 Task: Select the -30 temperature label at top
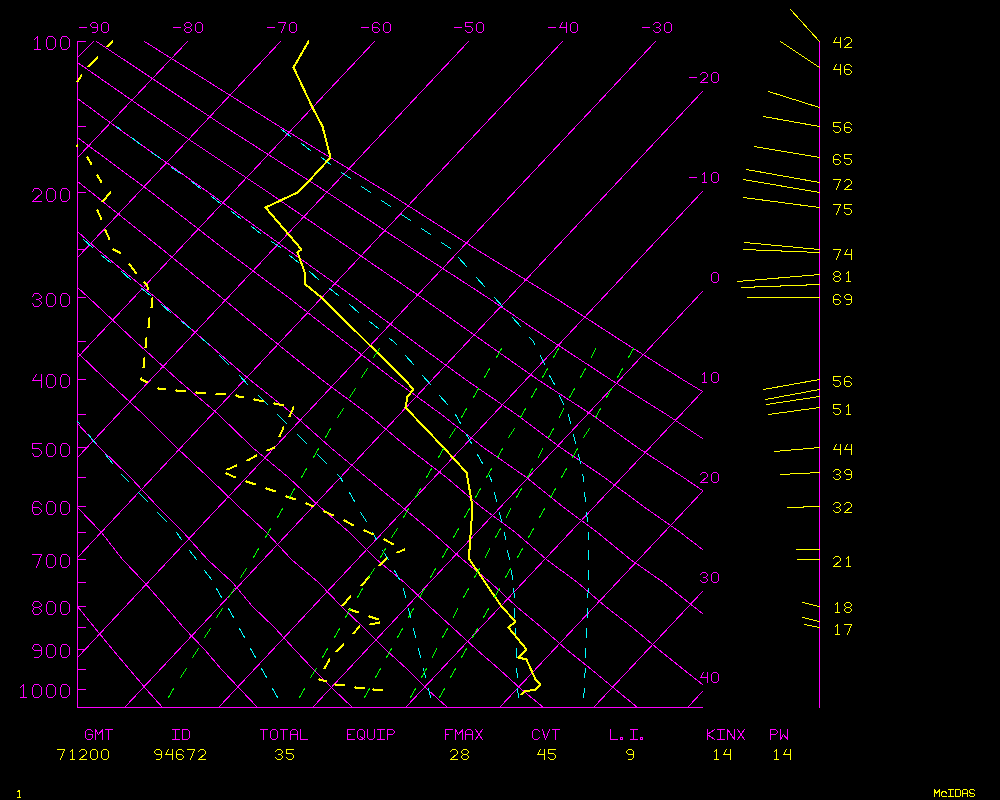pos(655,28)
